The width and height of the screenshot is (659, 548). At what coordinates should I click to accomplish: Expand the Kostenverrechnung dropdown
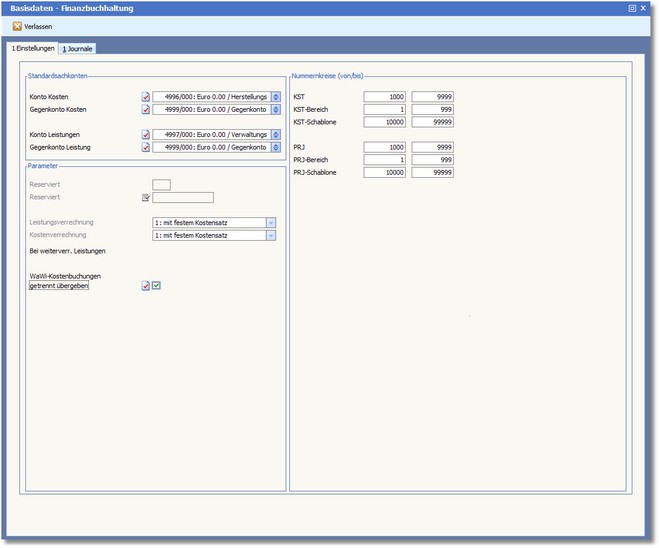pyautogui.click(x=270, y=236)
